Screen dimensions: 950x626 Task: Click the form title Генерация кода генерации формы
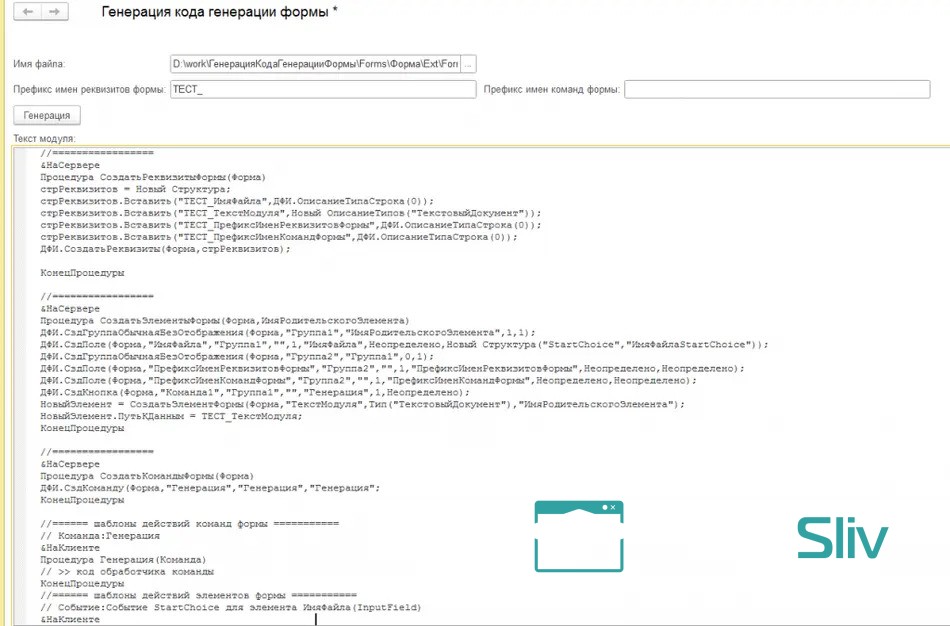click(x=220, y=12)
